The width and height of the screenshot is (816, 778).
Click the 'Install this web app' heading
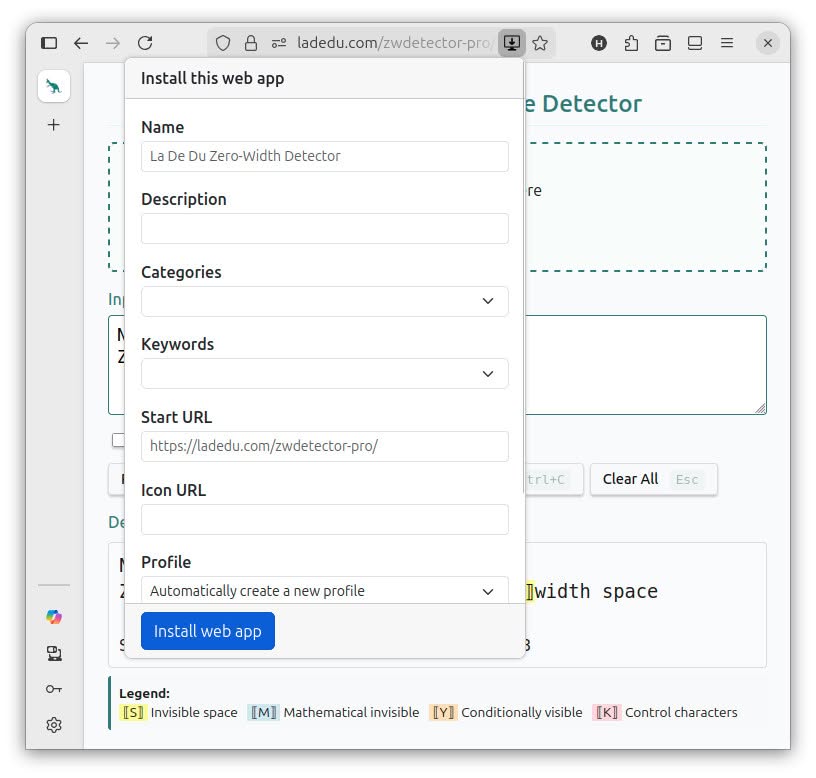tap(212, 79)
